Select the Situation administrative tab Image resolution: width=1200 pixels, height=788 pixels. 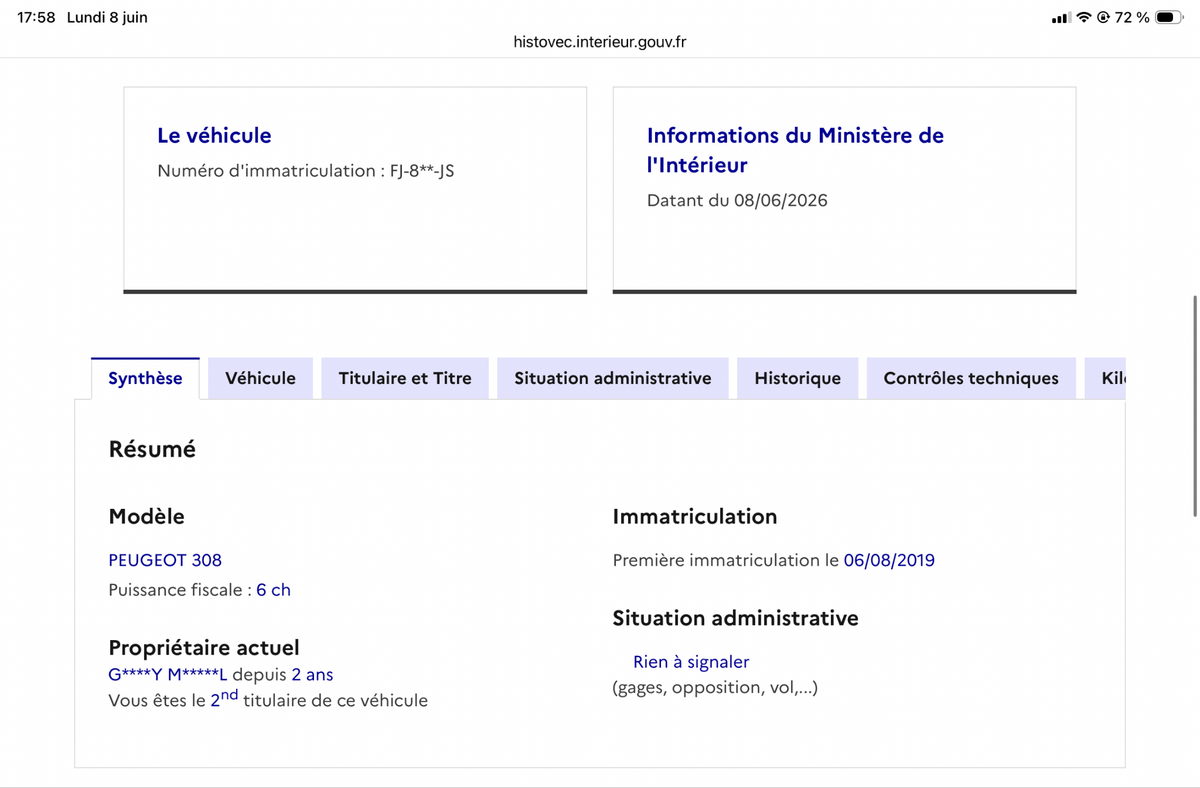coord(613,378)
